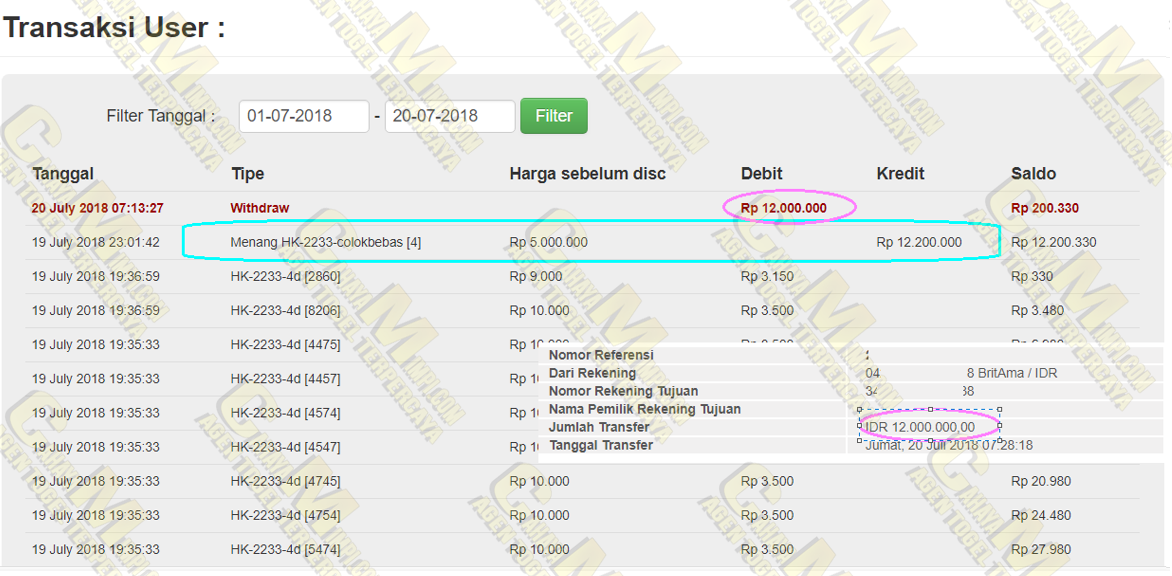Click the Rp 27.980 saldo value
Image resolution: width=1172 pixels, height=576 pixels.
[x=1041, y=549]
